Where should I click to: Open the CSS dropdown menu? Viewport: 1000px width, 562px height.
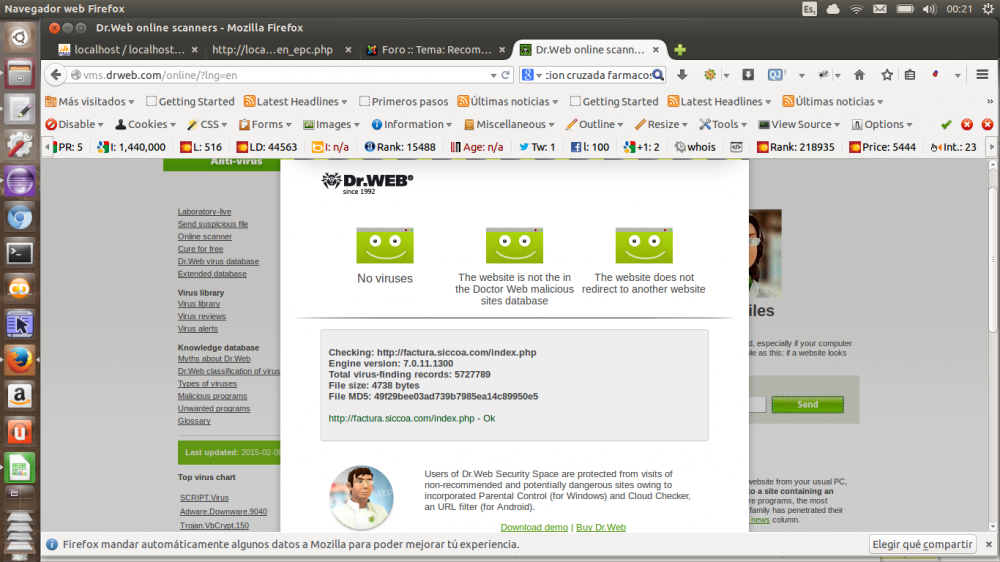(207, 124)
